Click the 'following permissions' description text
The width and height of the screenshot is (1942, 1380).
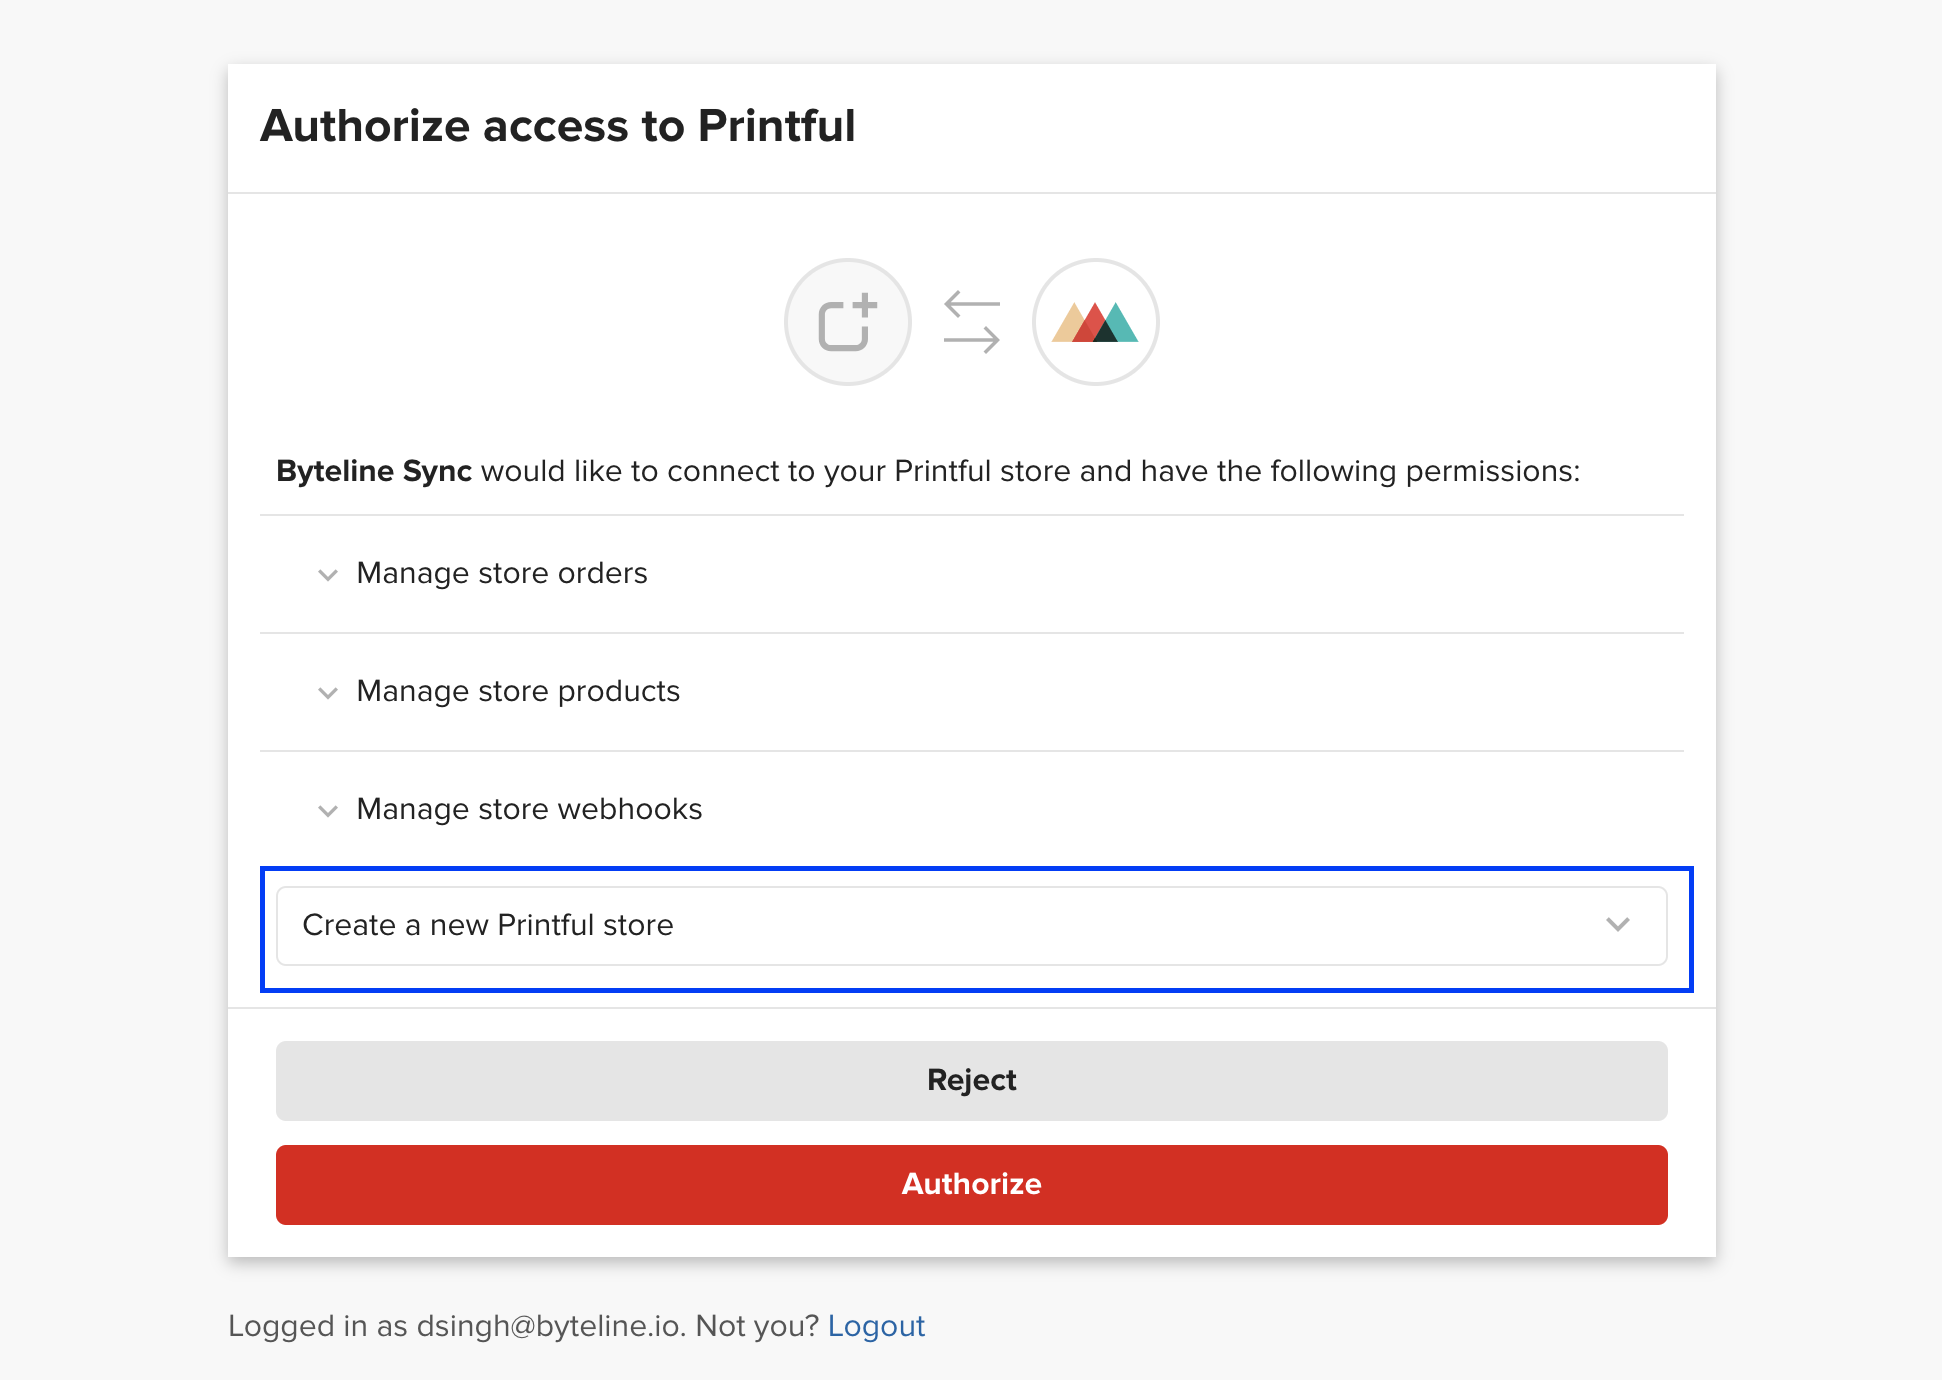1424,471
